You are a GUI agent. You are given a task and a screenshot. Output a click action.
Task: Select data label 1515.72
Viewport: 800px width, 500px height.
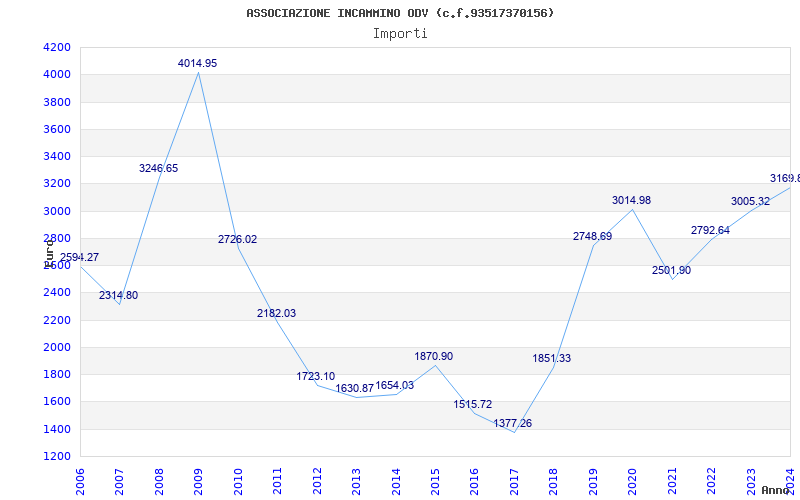[x=473, y=405]
